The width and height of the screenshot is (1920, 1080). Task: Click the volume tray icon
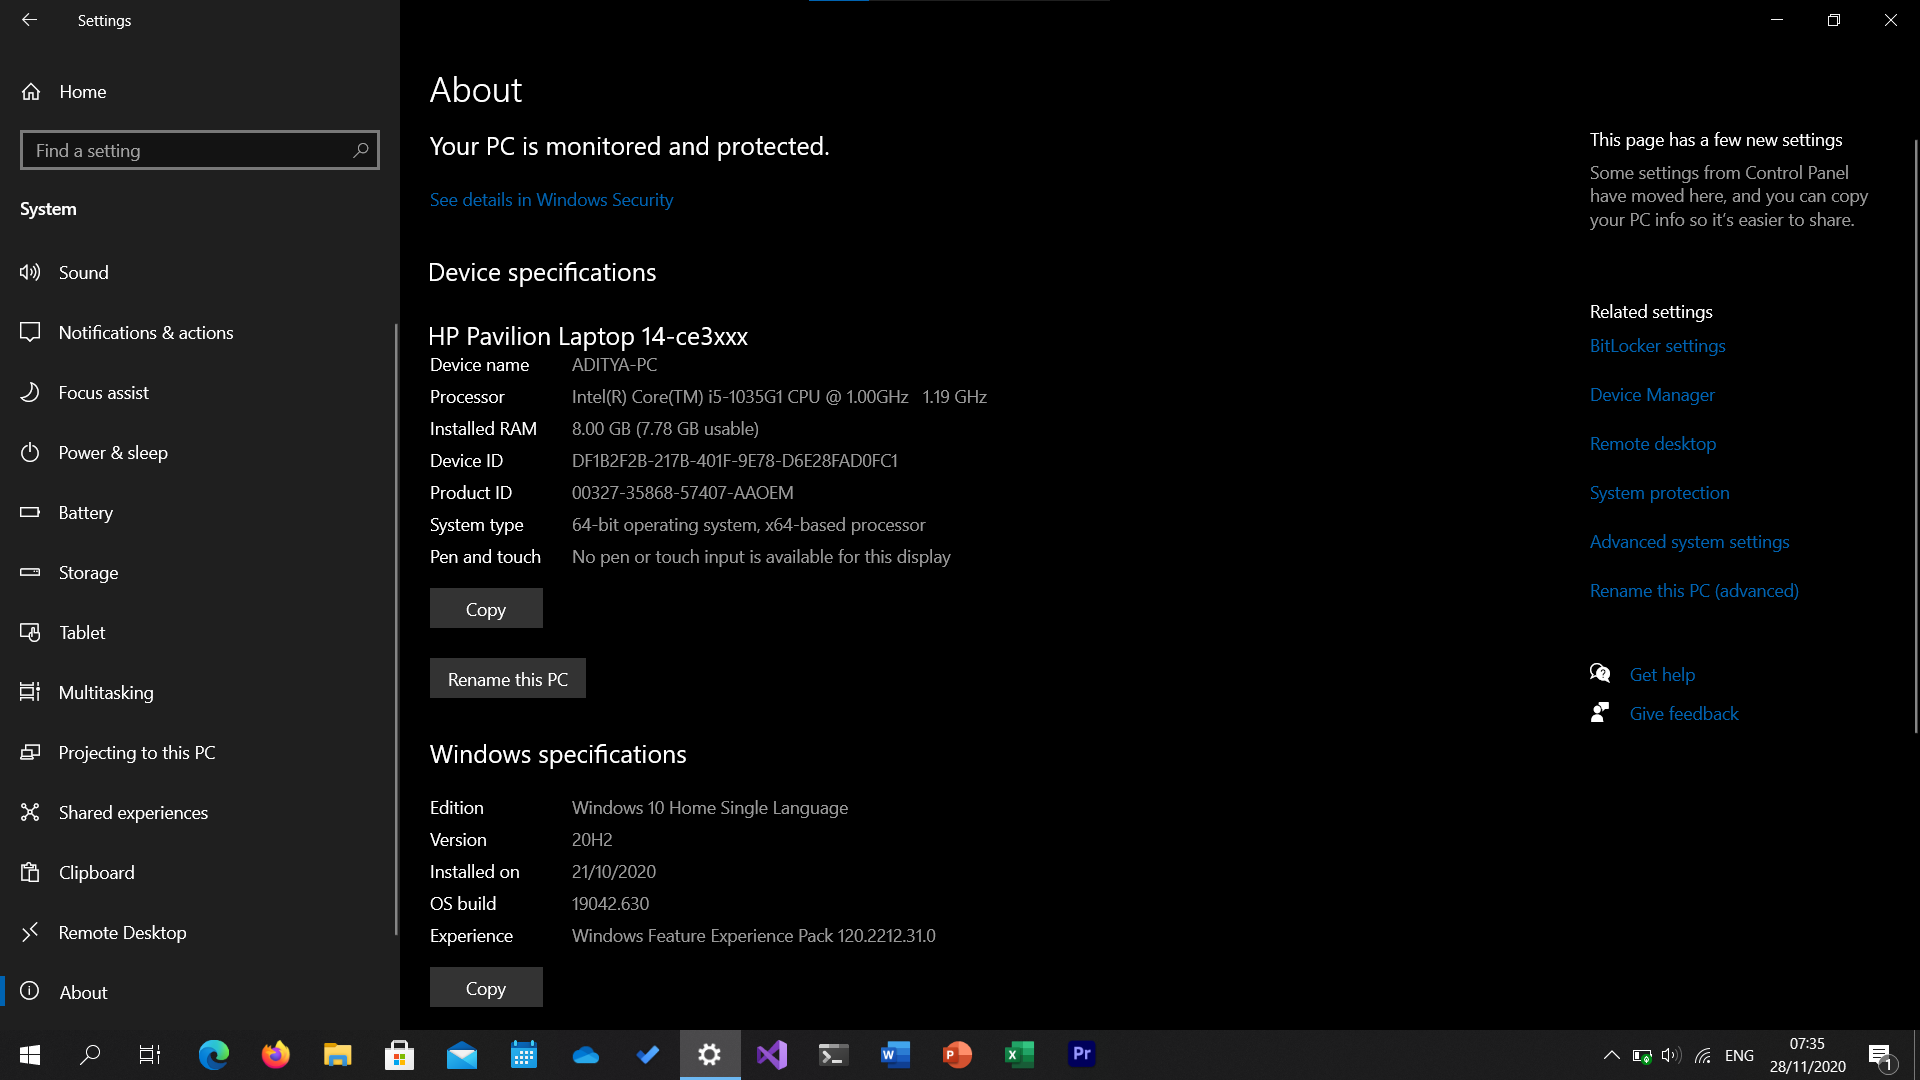pos(1671,1055)
